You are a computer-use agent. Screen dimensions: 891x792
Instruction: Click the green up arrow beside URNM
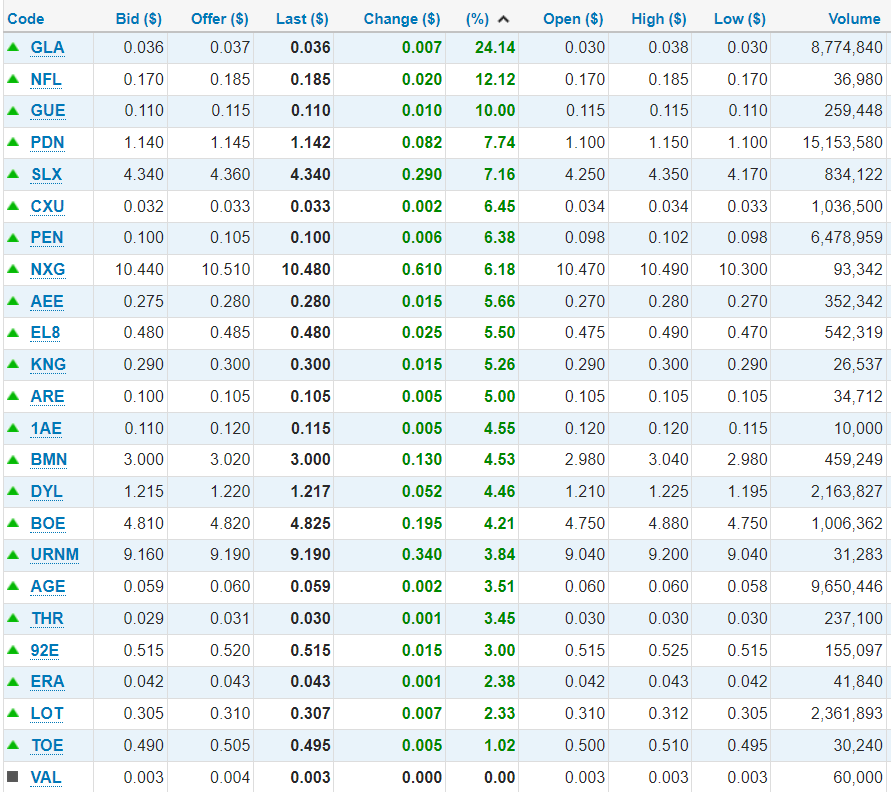pyautogui.click(x=13, y=555)
